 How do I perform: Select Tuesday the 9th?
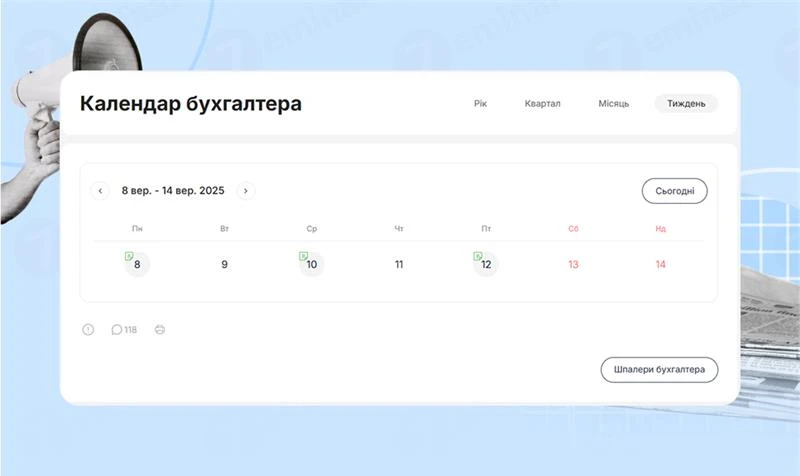(x=224, y=264)
